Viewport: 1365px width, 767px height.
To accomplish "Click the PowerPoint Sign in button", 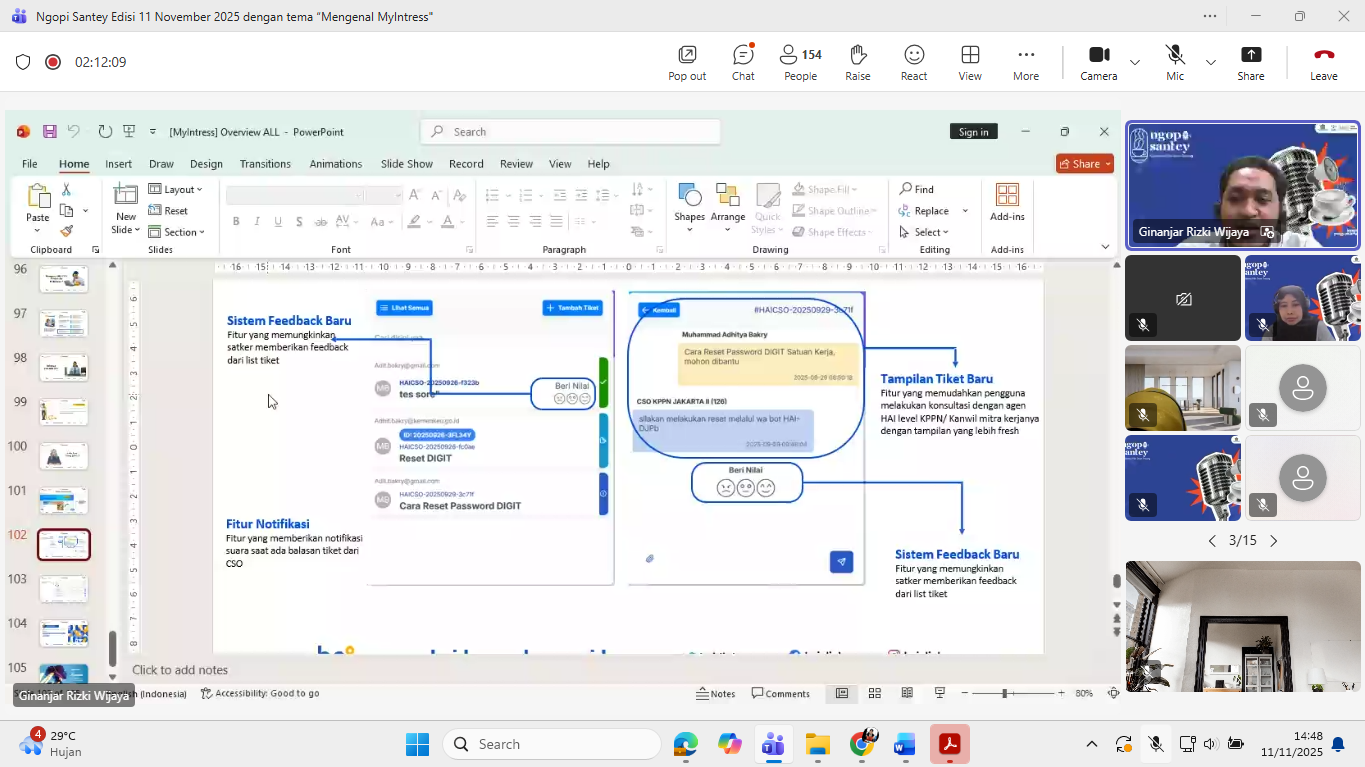I will (973, 132).
